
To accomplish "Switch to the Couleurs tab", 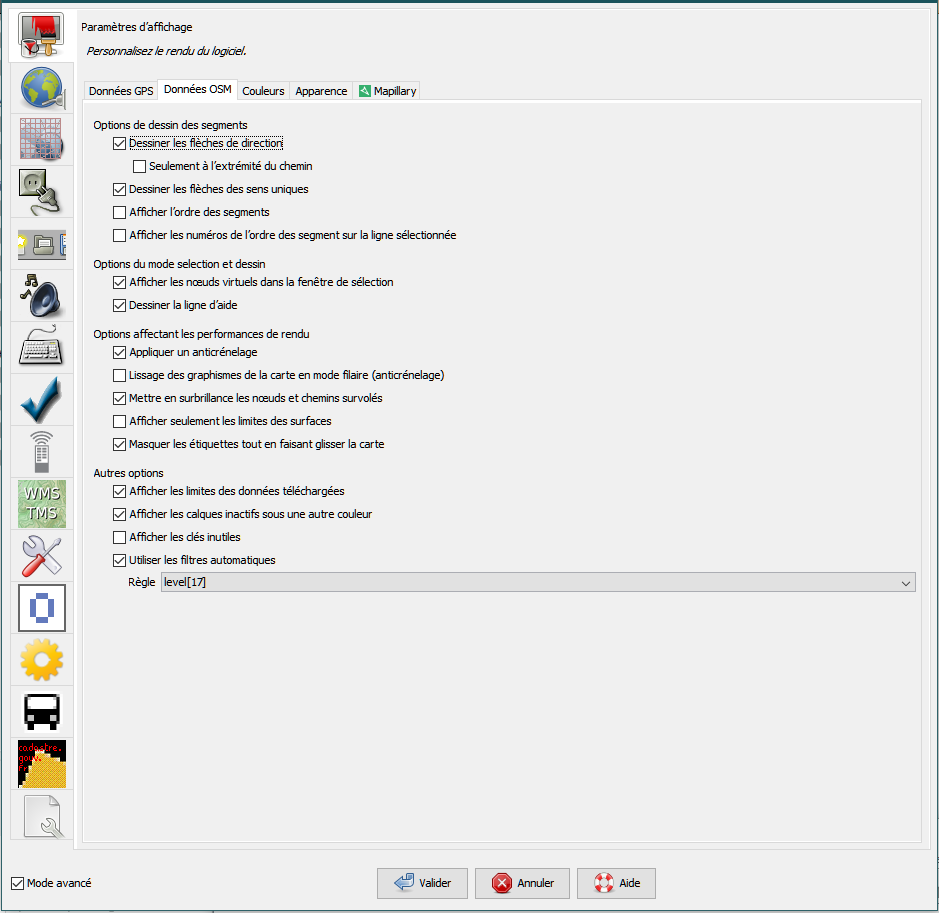I will coord(263,91).
